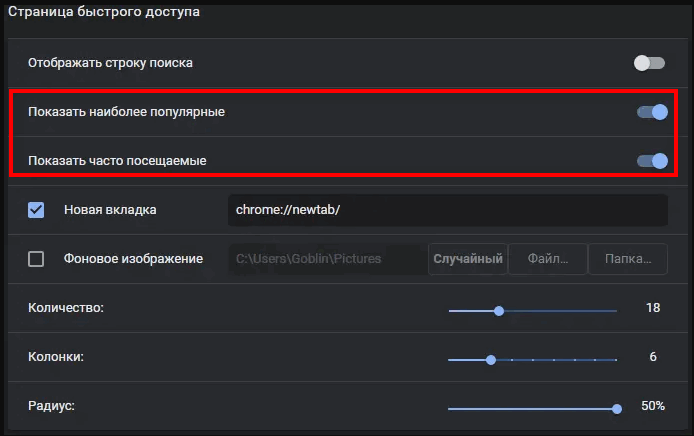Click the Количество slider handle
This screenshot has height=436, width=694.
point(499,311)
